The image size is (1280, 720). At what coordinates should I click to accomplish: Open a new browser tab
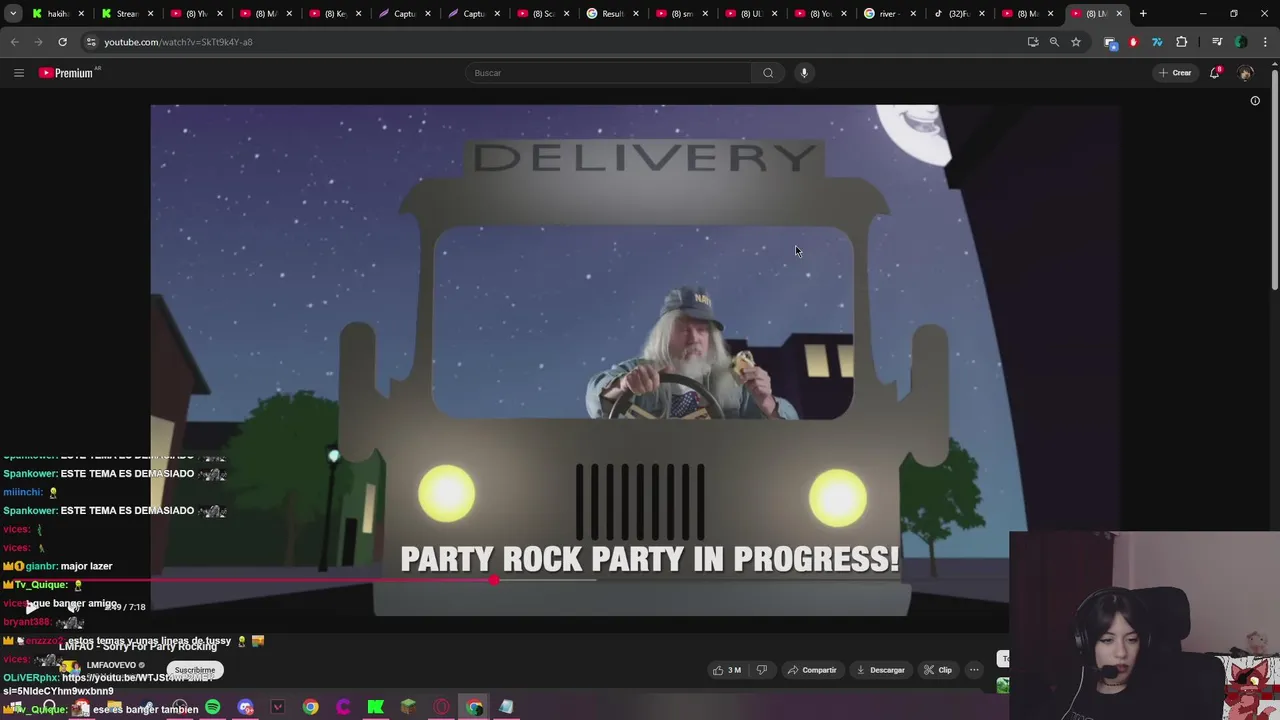point(1143,14)
